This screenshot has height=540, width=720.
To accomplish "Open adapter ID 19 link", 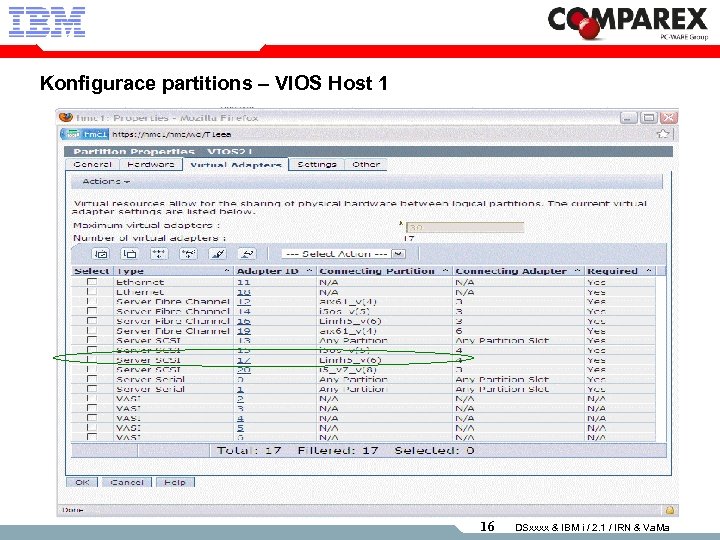I will 244,331.
